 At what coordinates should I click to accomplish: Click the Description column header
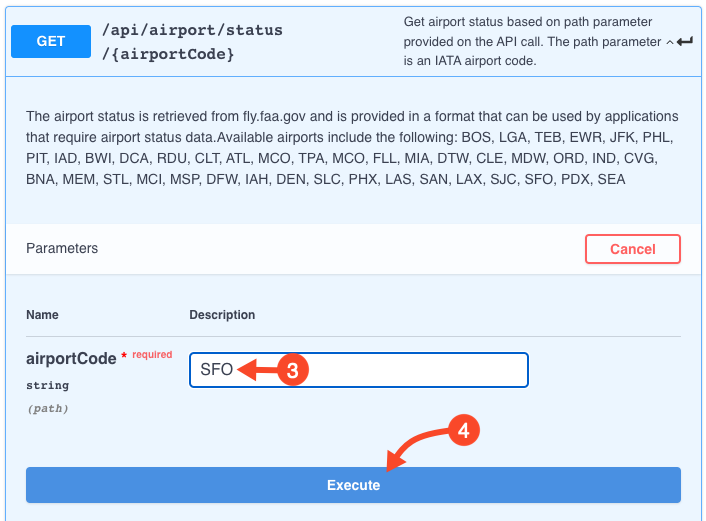coord(222,314)
